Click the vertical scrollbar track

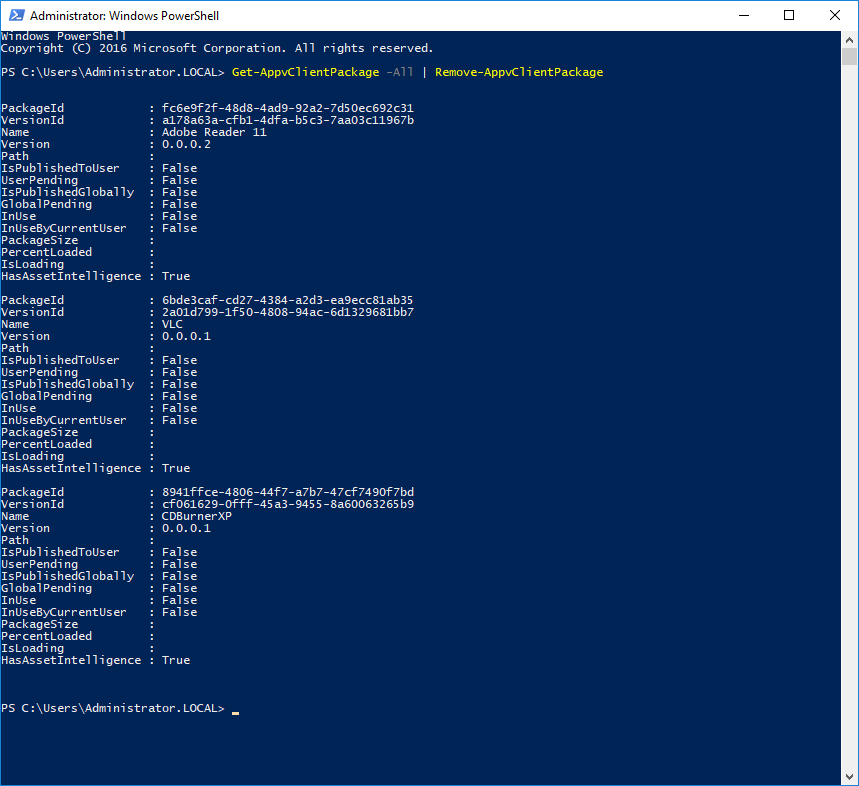coord(849,400)
